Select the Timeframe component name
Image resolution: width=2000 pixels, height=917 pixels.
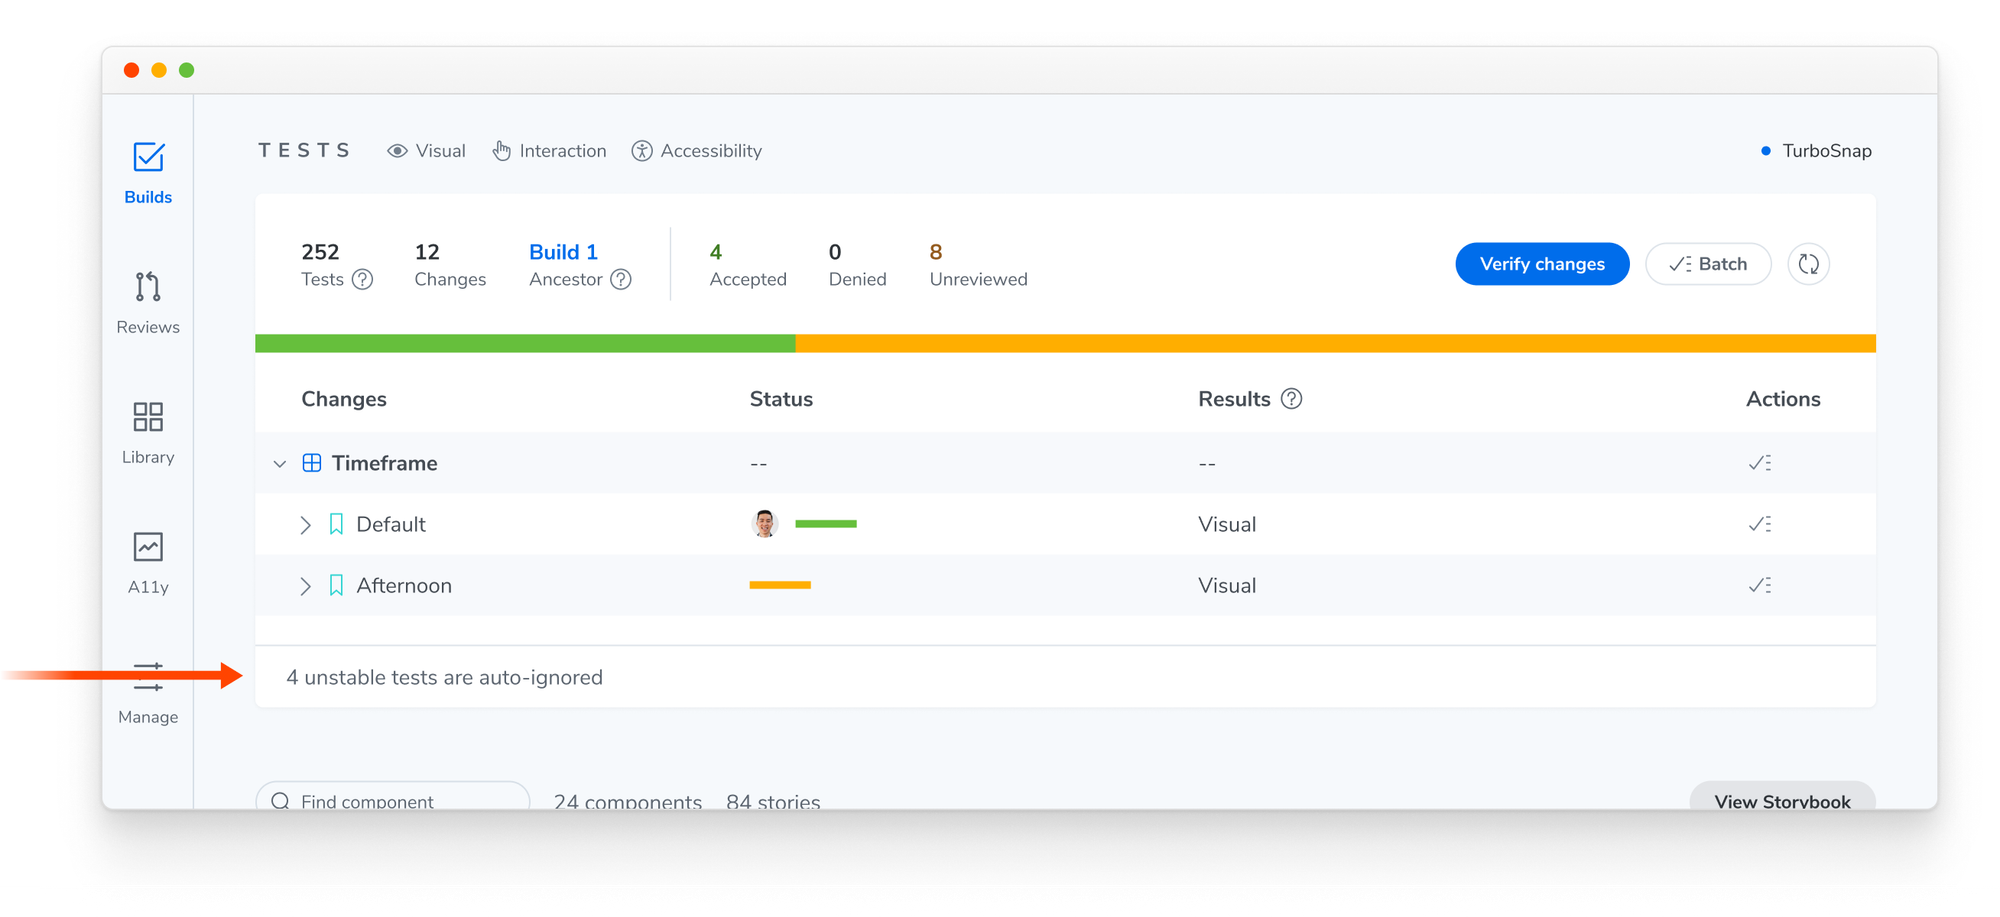point(385,463)
